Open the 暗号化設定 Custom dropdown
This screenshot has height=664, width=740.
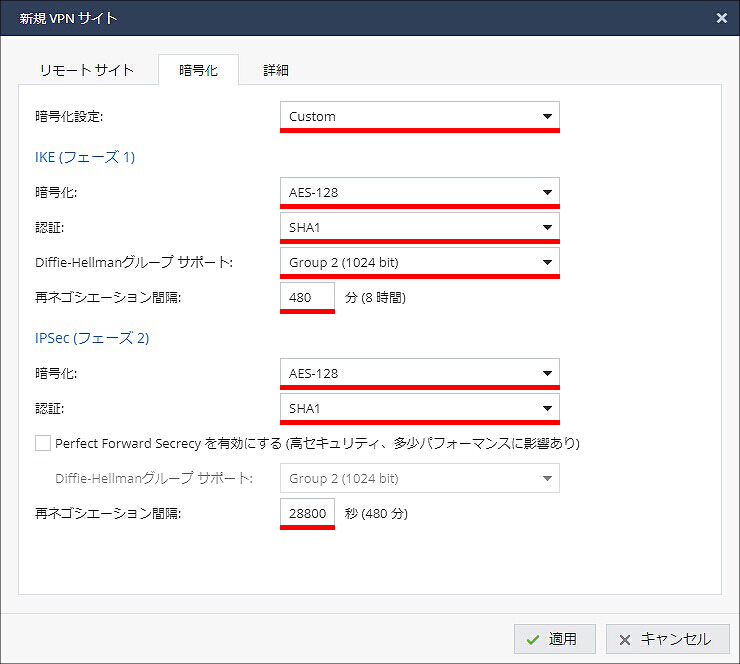(420, 116)
